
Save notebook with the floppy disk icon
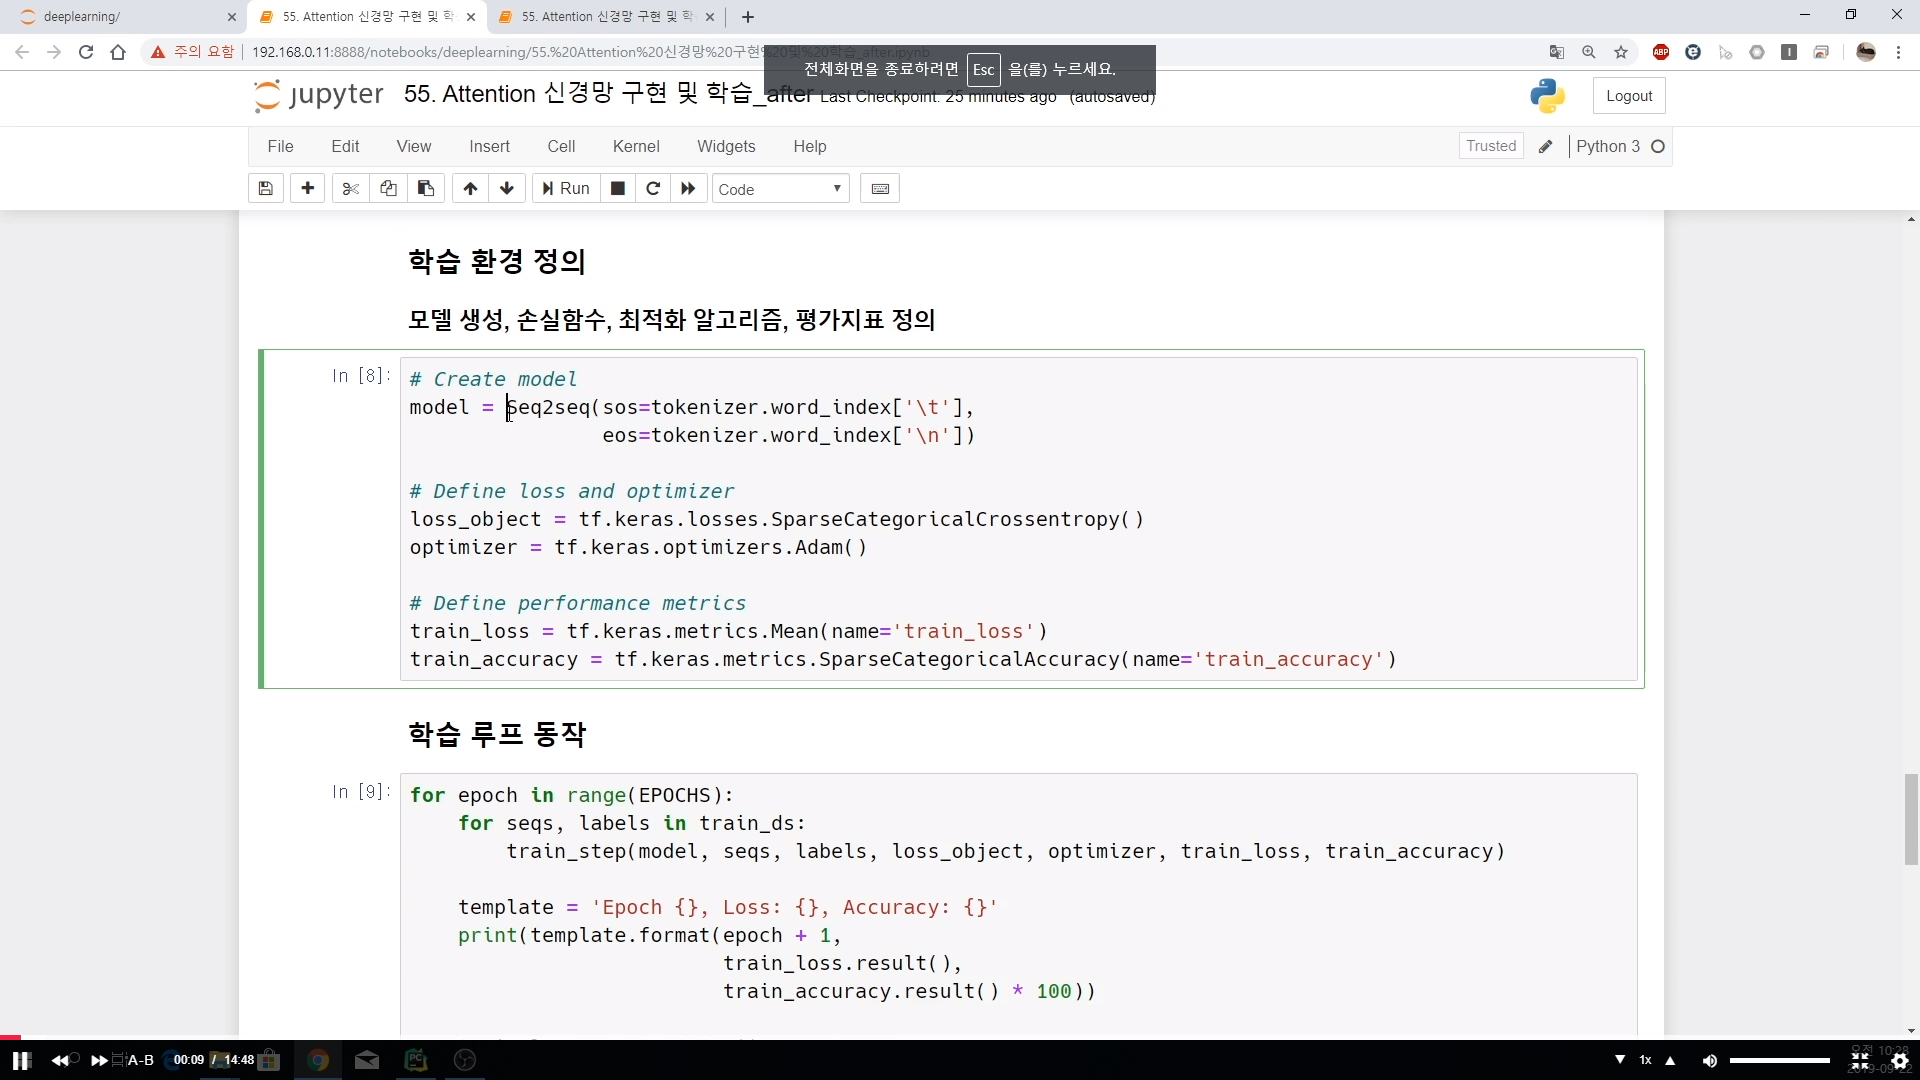pyautogui.click(x=266, y=189)
